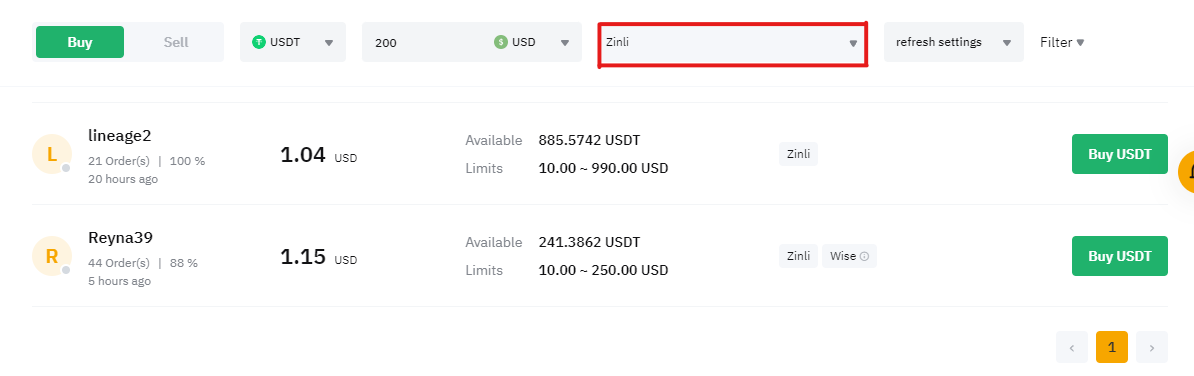The width and height of the screenshot is (1194, 376).
Task: Switch to the Buy tab
Action: click(x=80, y=42)
